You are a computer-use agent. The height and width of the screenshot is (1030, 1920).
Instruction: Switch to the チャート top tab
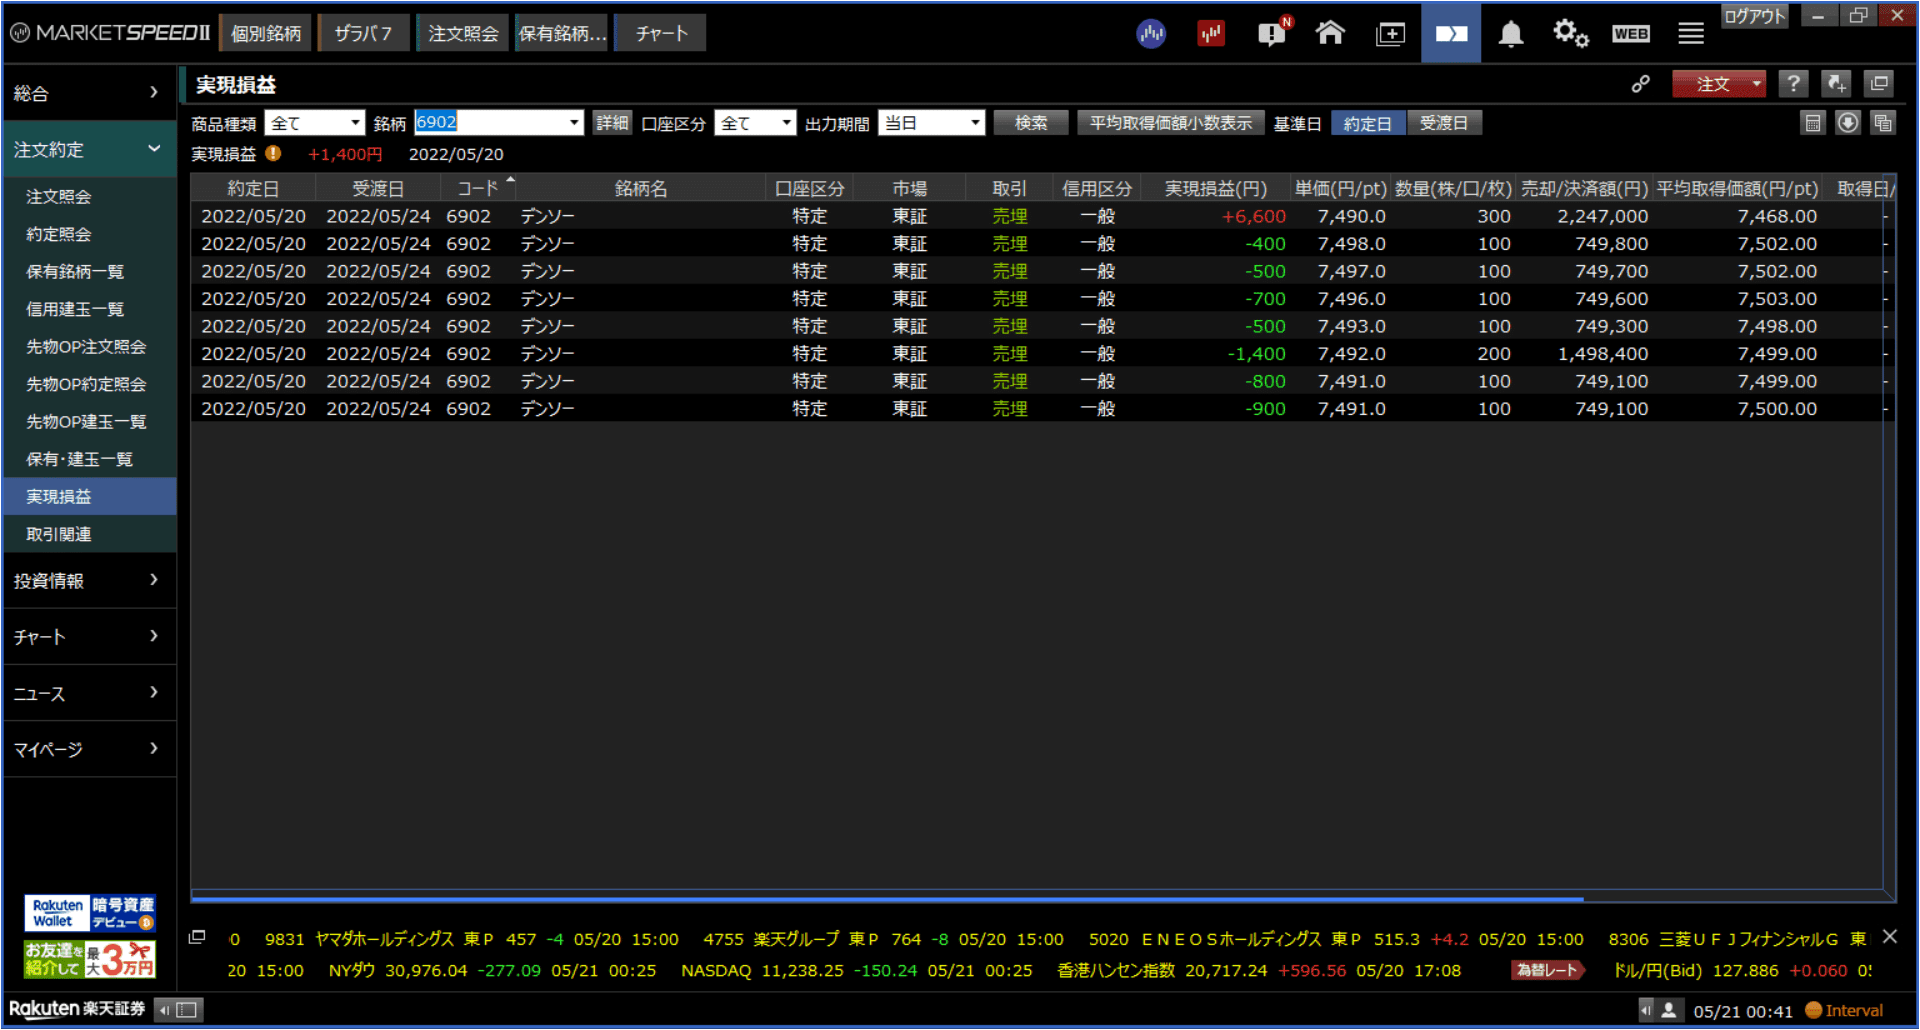coord(661,33)
